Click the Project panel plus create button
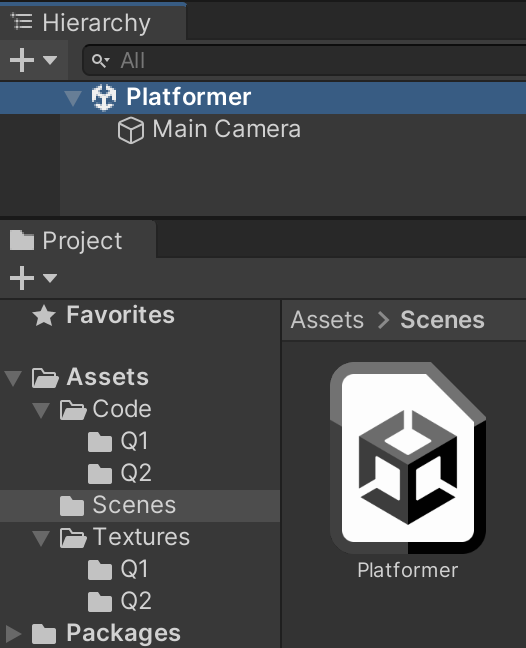Screen dimensions: 526x648 click(x=22, y=278)
